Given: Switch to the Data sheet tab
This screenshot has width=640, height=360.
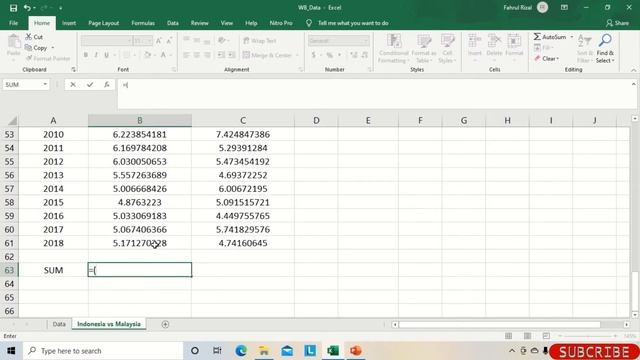Looking at the screenshot, I should [59, 324].
